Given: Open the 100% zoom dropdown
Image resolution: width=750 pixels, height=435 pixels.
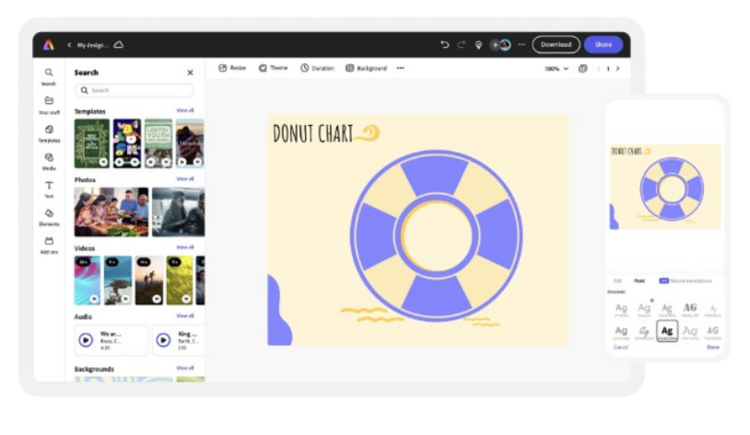Looking at the screenshot, I should point(556,68).
